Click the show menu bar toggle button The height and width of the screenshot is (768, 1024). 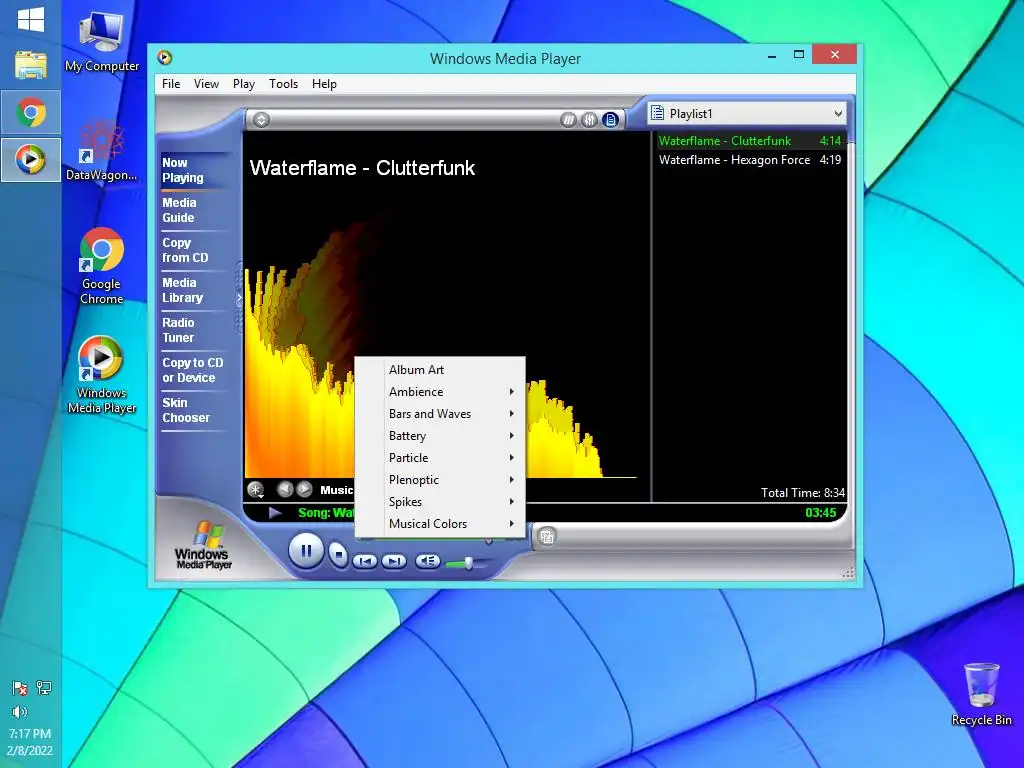(261, 120)
